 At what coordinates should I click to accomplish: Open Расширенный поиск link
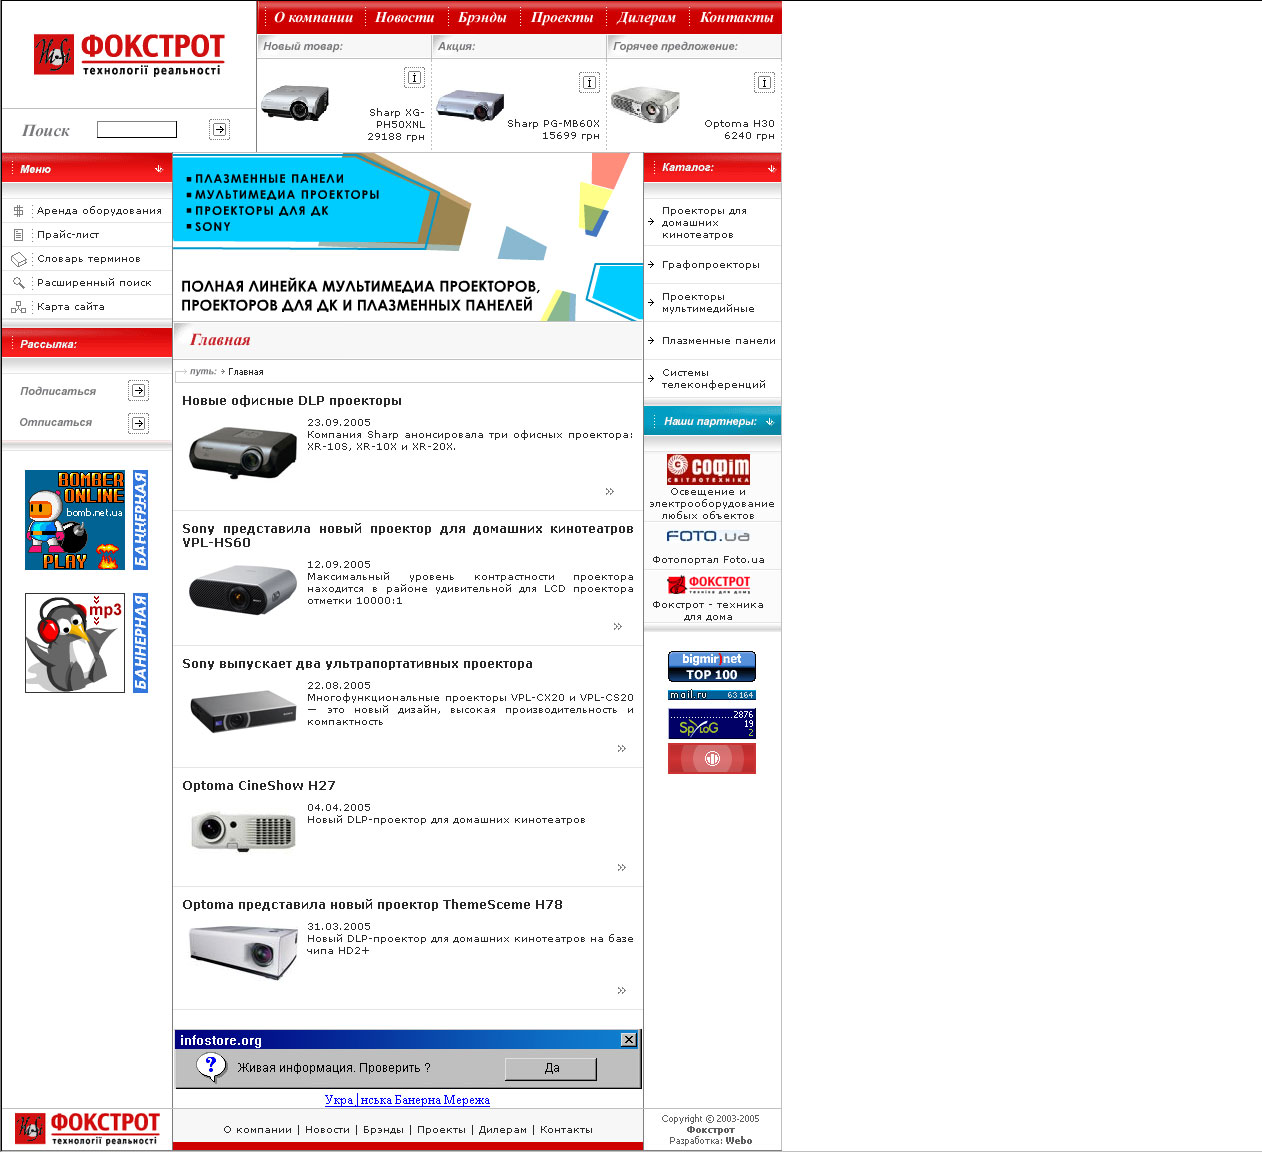point(94,283)
